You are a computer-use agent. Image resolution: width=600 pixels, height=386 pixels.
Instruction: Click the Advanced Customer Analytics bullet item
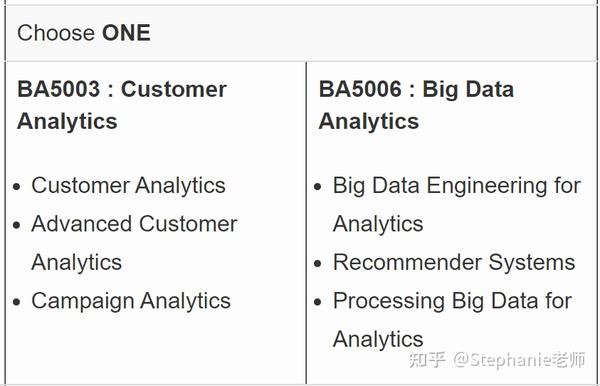pyautogui.click(x=134, y=243)
